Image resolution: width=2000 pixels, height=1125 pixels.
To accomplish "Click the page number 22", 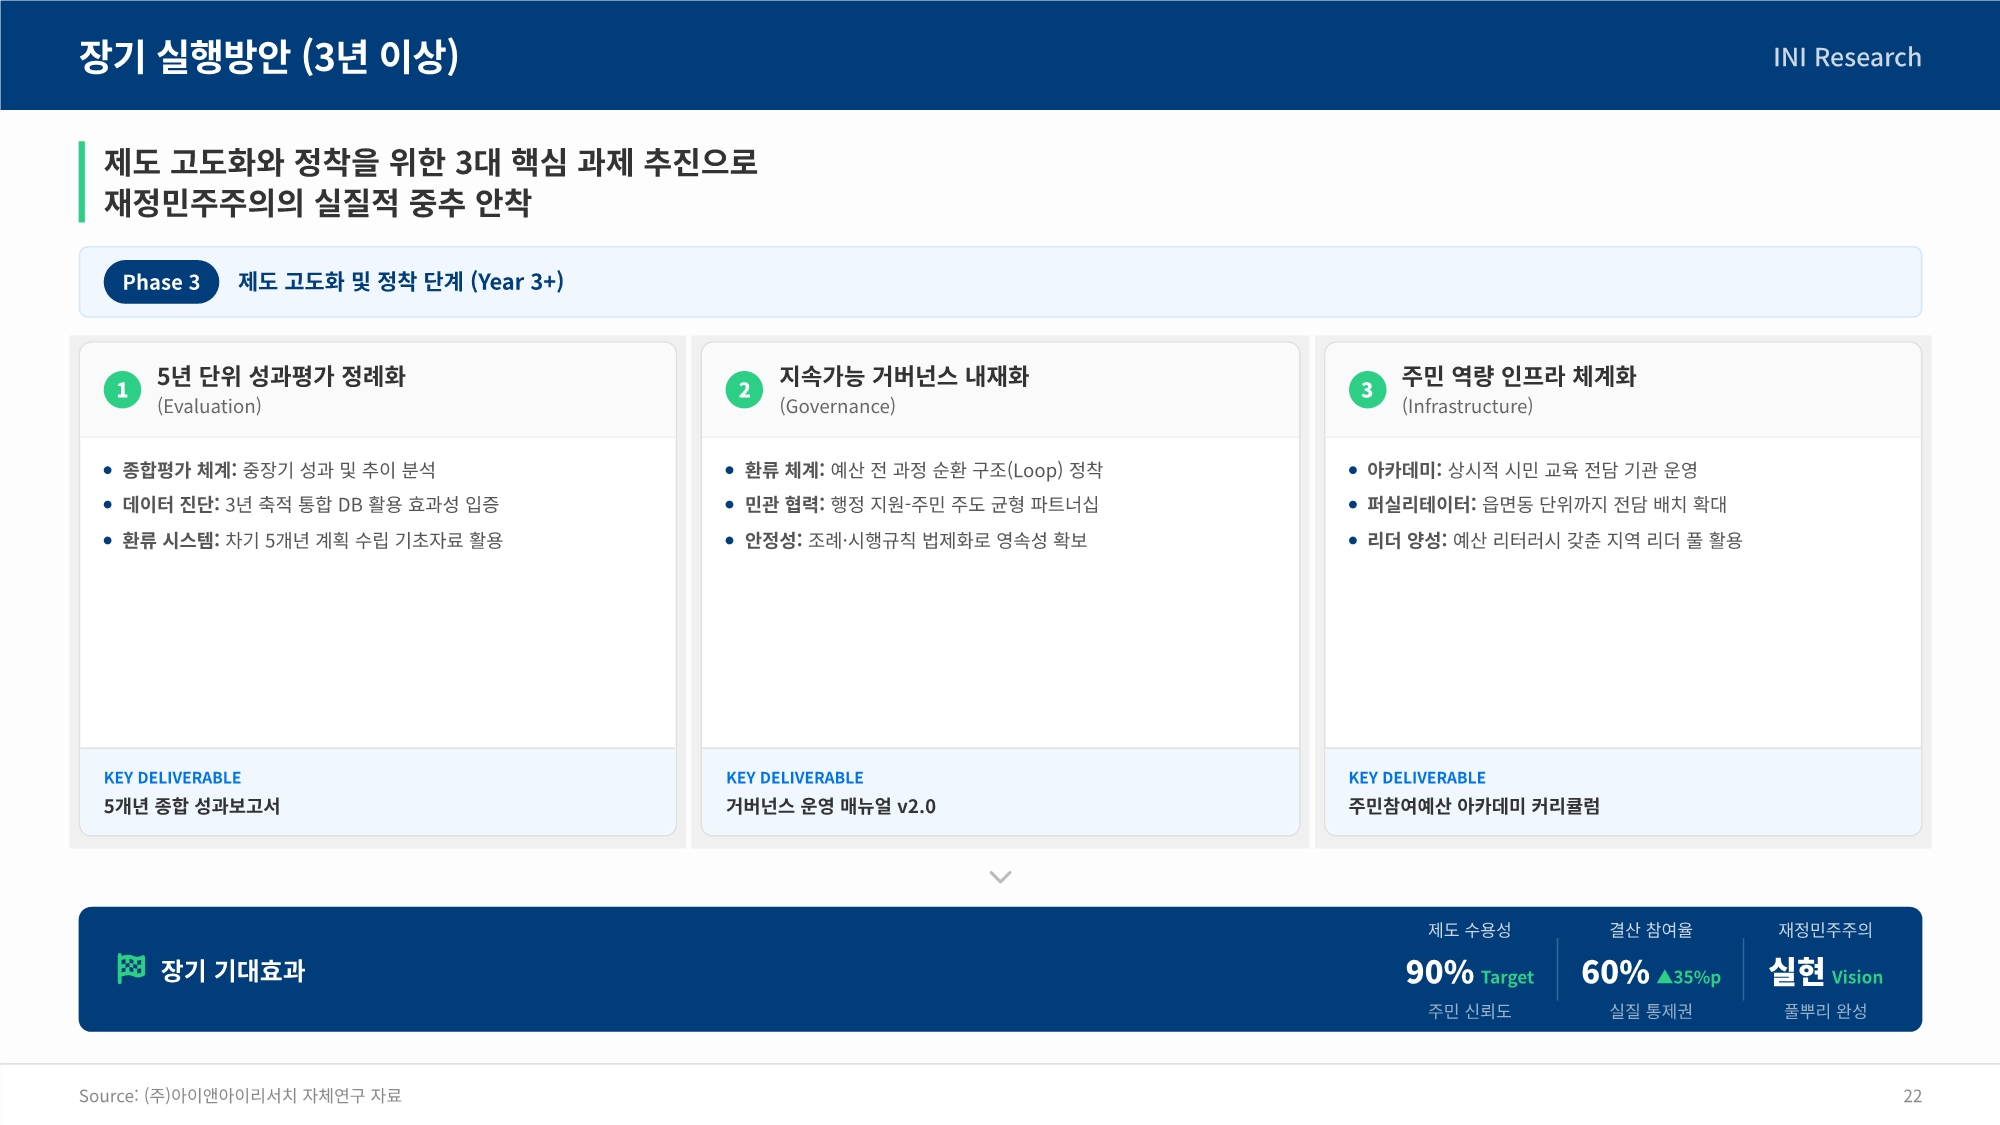I will (1911, 1096).
